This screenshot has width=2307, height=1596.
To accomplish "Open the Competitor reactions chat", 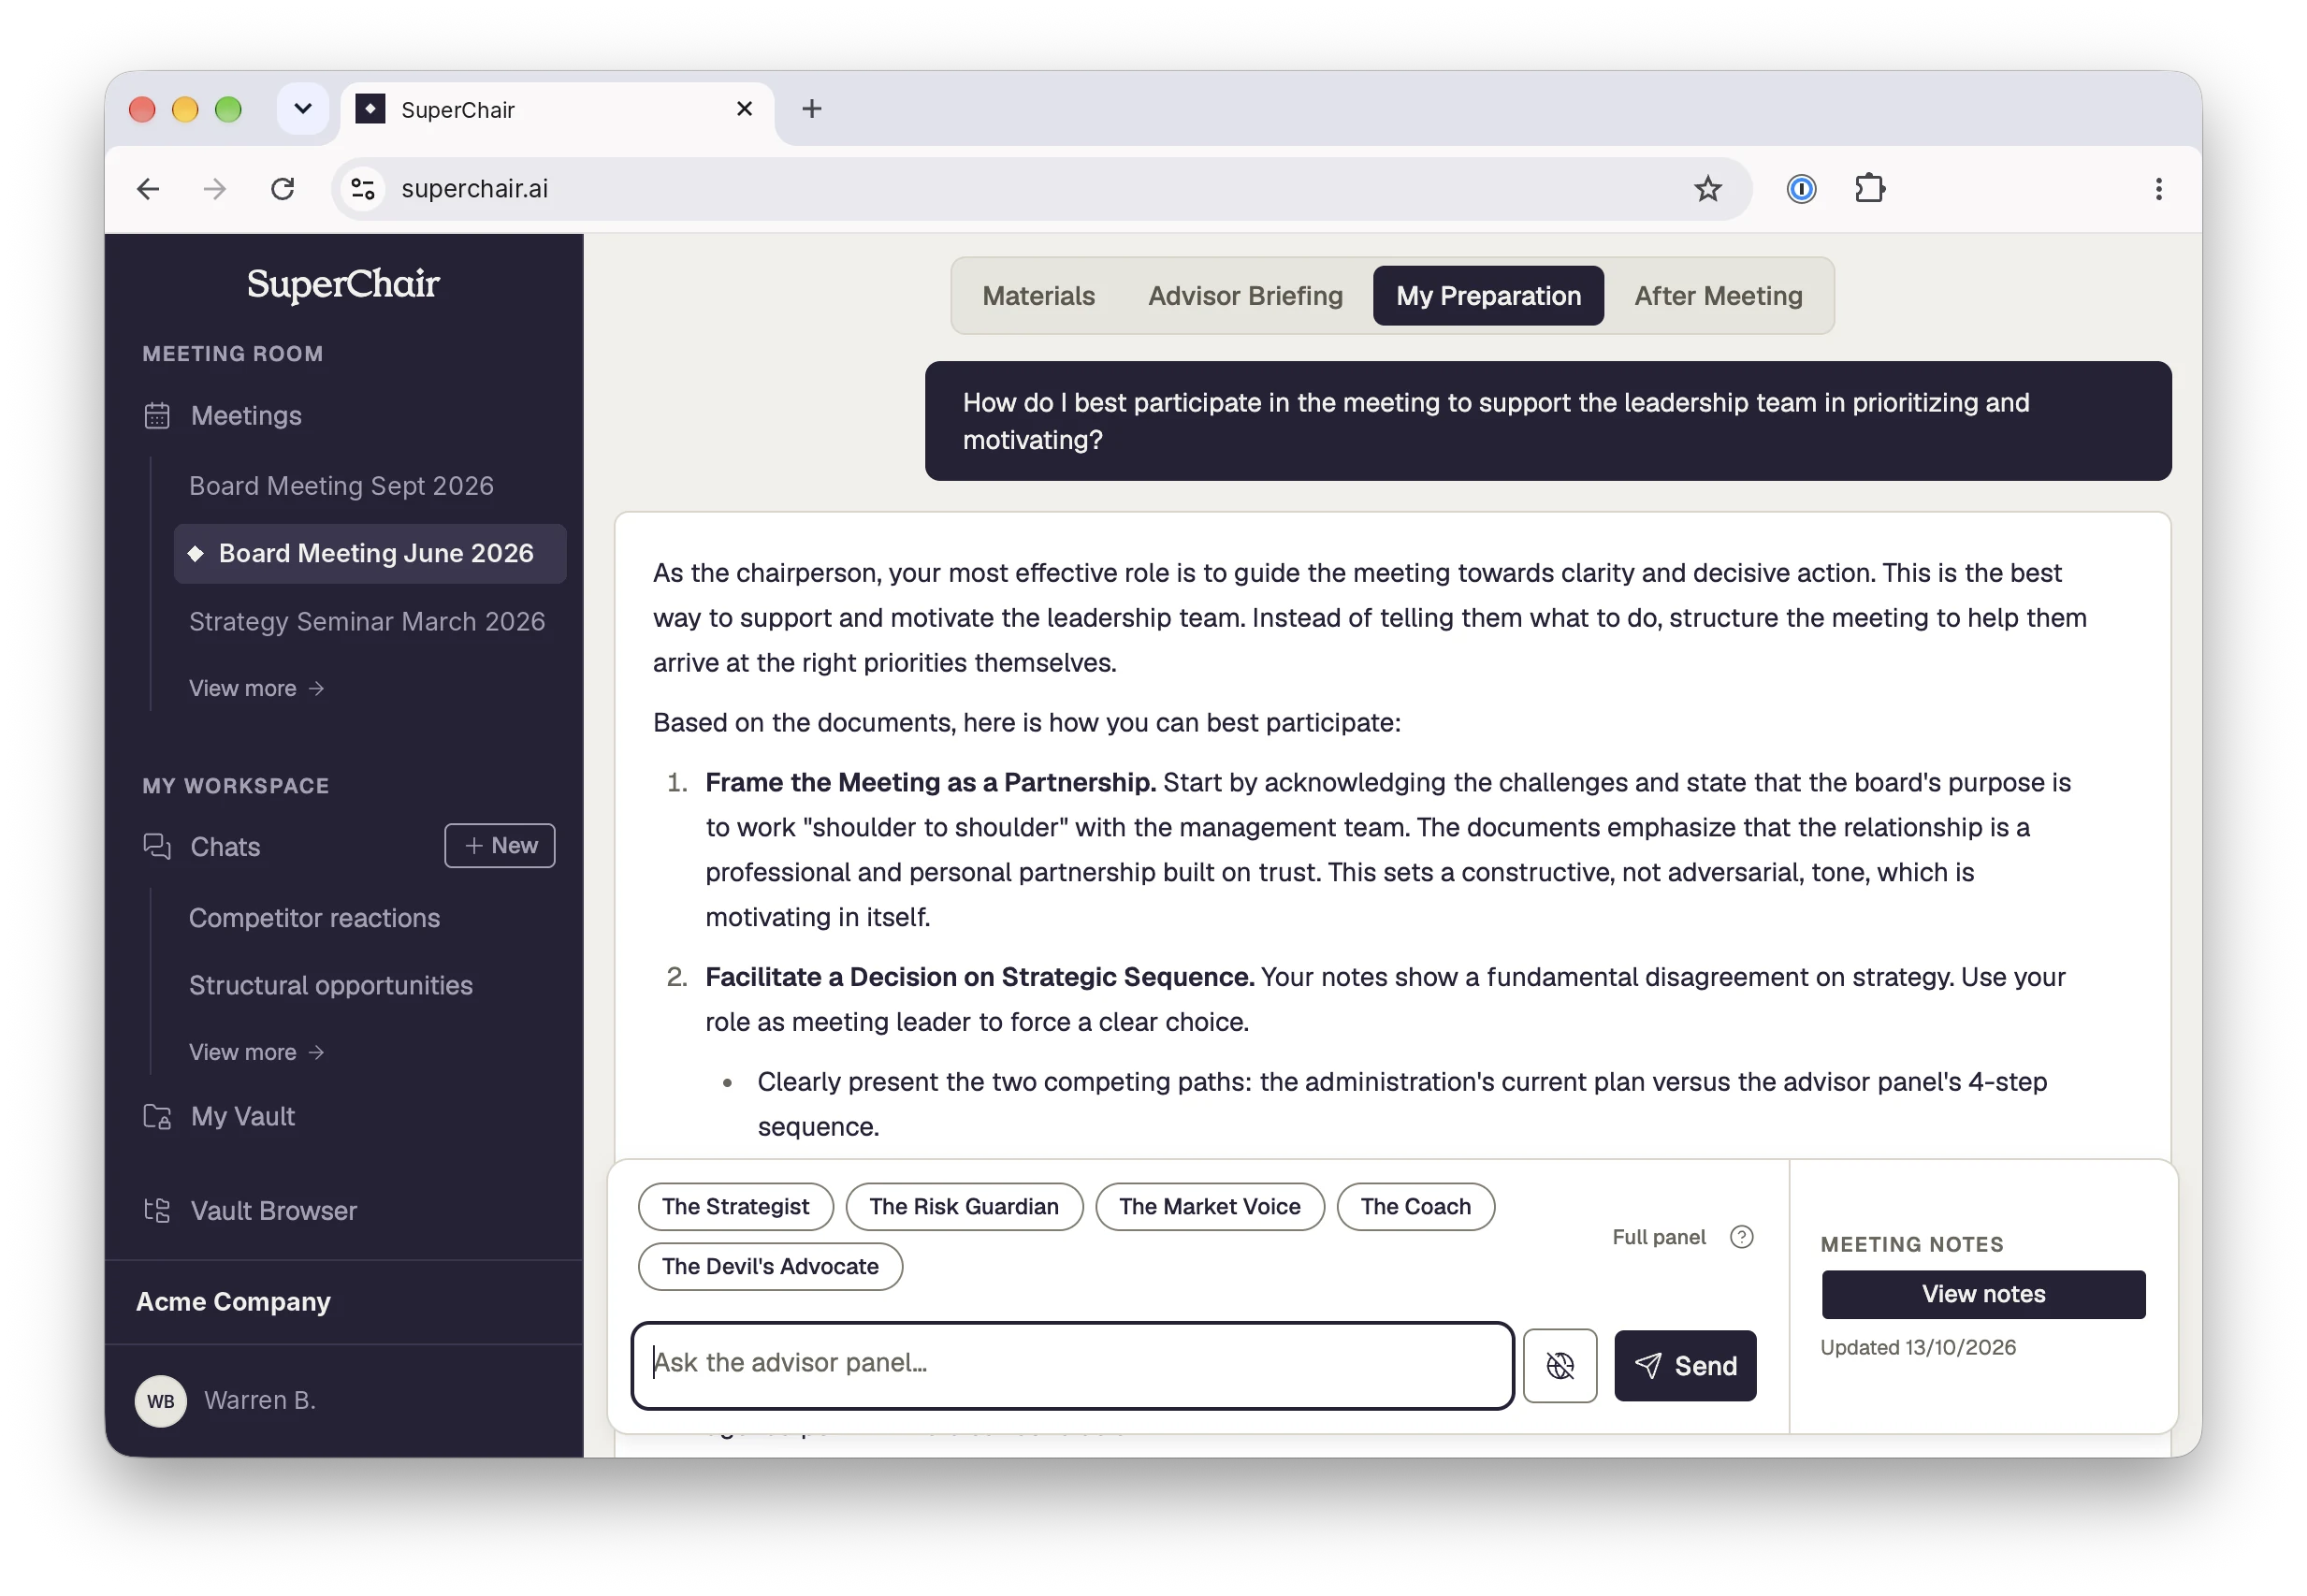I will 314,917.
